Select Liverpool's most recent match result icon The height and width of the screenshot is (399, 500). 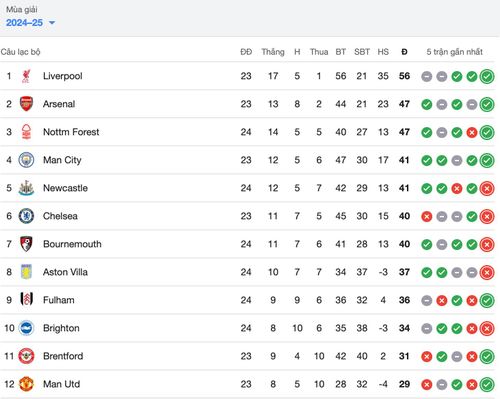(487, 77)
